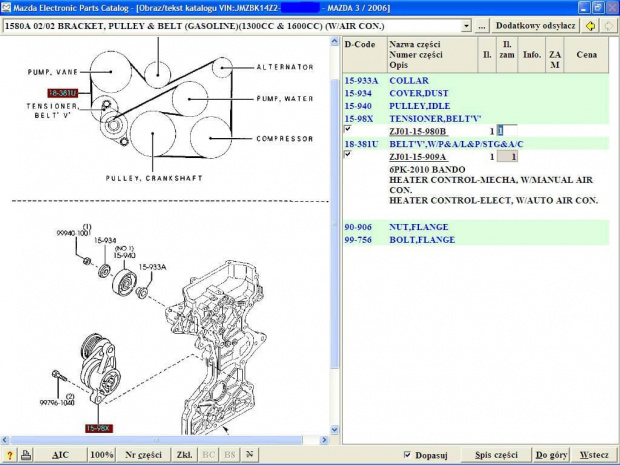The height and width of the screenshot is (465, 620).
Task: Click the Do góry button
Action: click(x=551, y=455)
